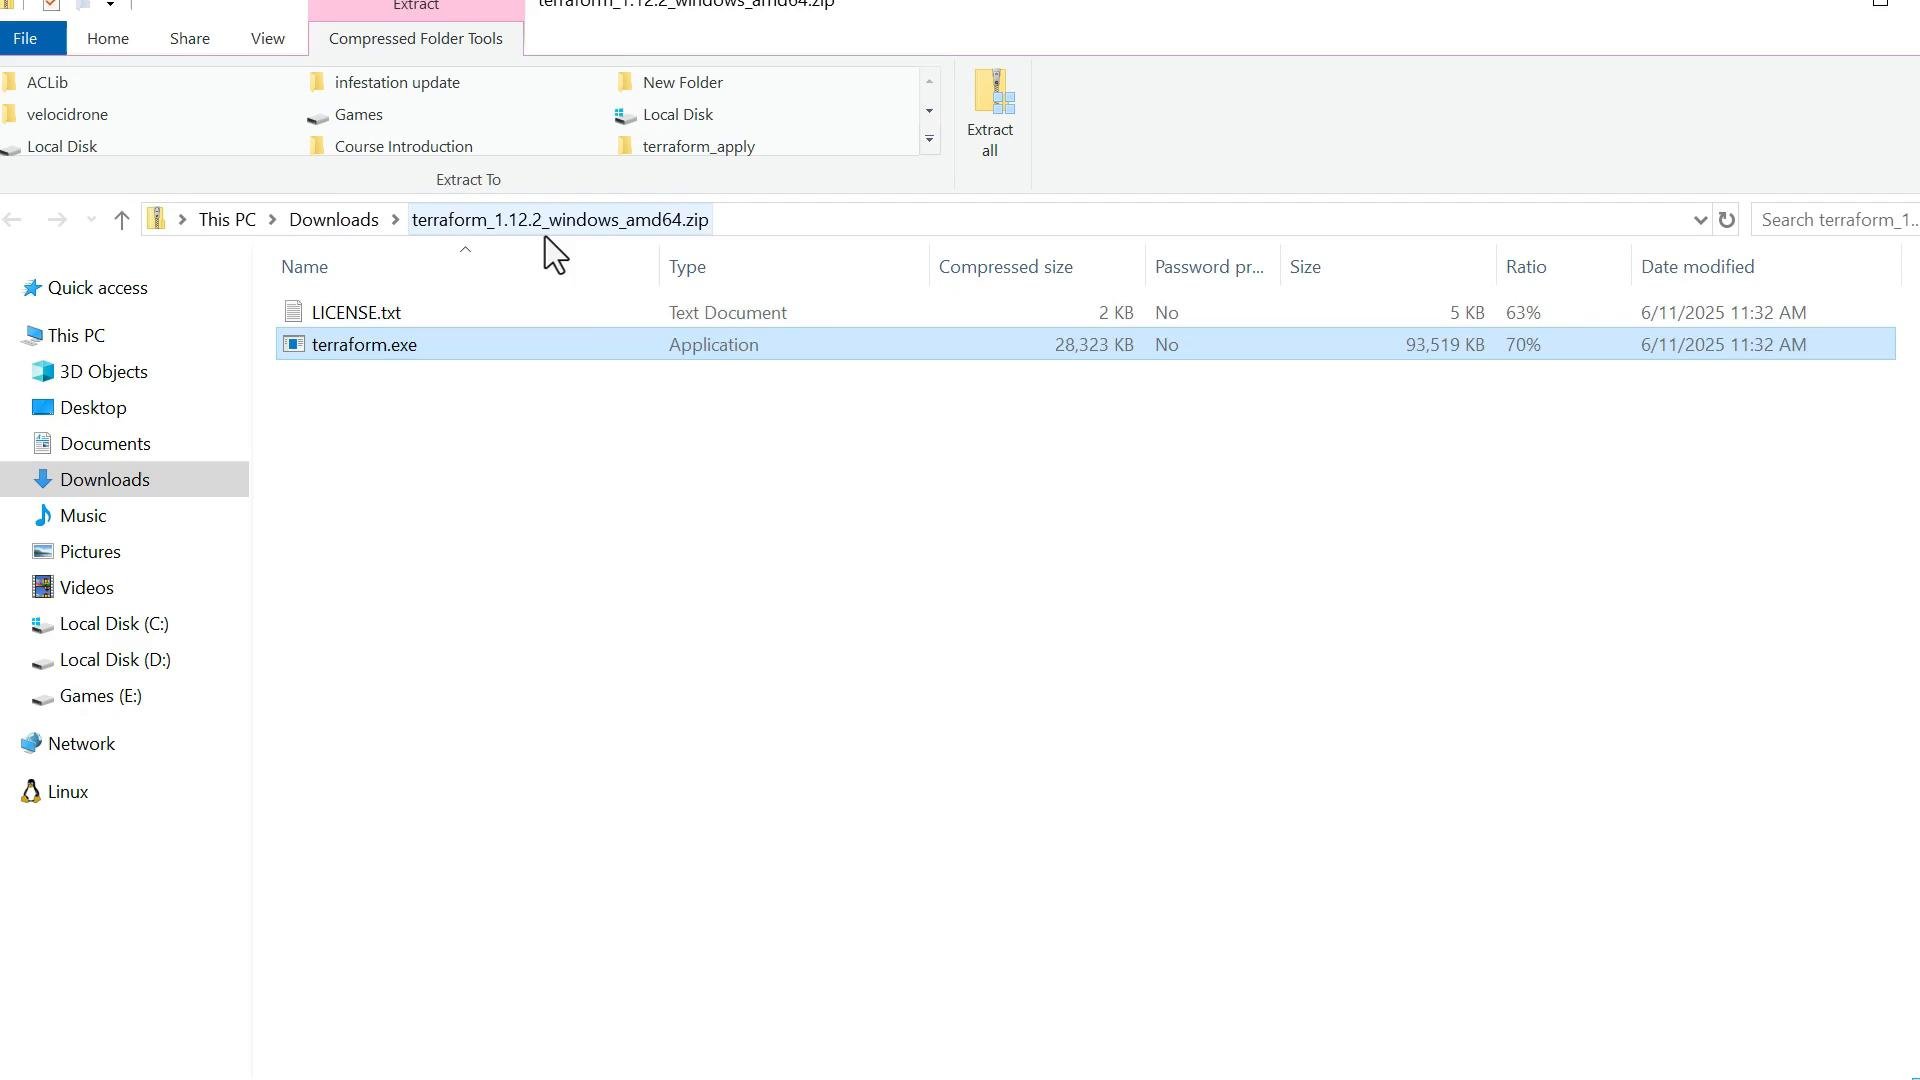Viewport: 1920px width, 1080px height.
Task: Click Downloads in the breadcrumb path
Action: tap(333, 220)
